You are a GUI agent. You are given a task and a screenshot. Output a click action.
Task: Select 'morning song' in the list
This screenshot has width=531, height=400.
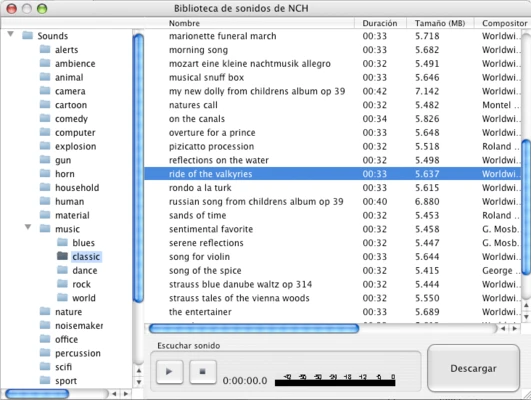(332, 50)
